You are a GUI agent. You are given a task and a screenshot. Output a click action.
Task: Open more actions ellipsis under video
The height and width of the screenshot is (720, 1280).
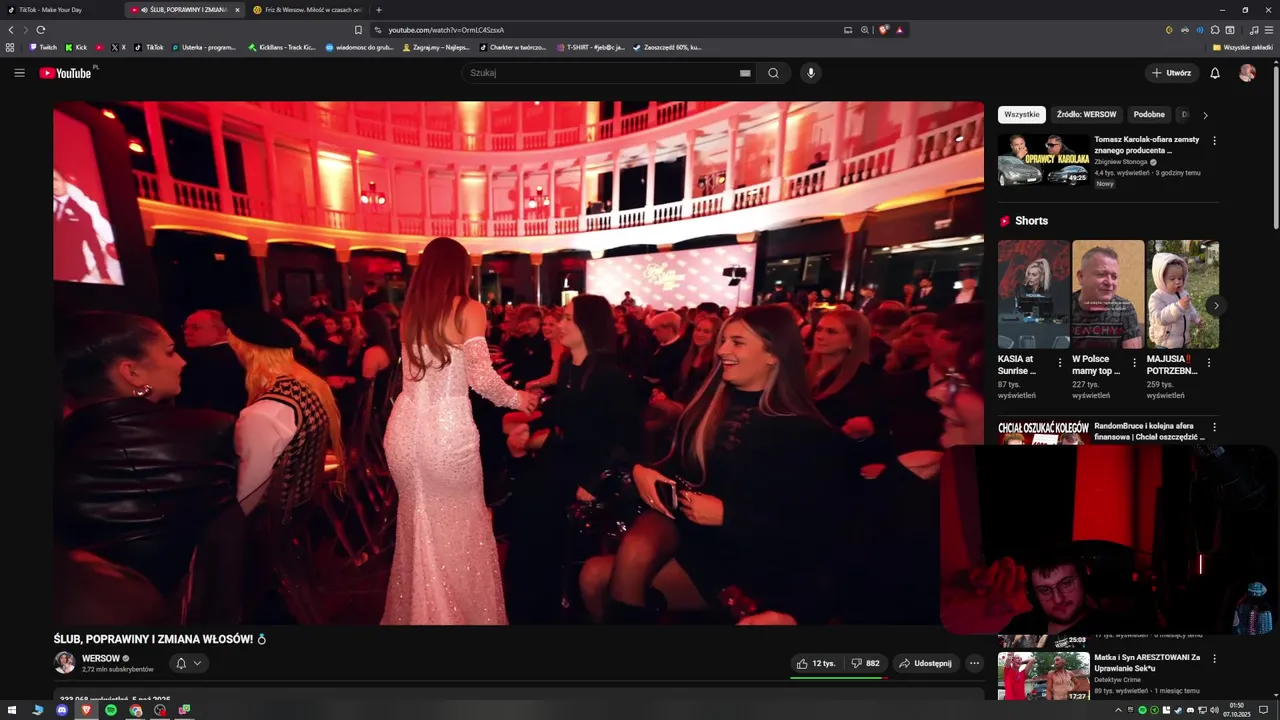[x=974, y=663]
